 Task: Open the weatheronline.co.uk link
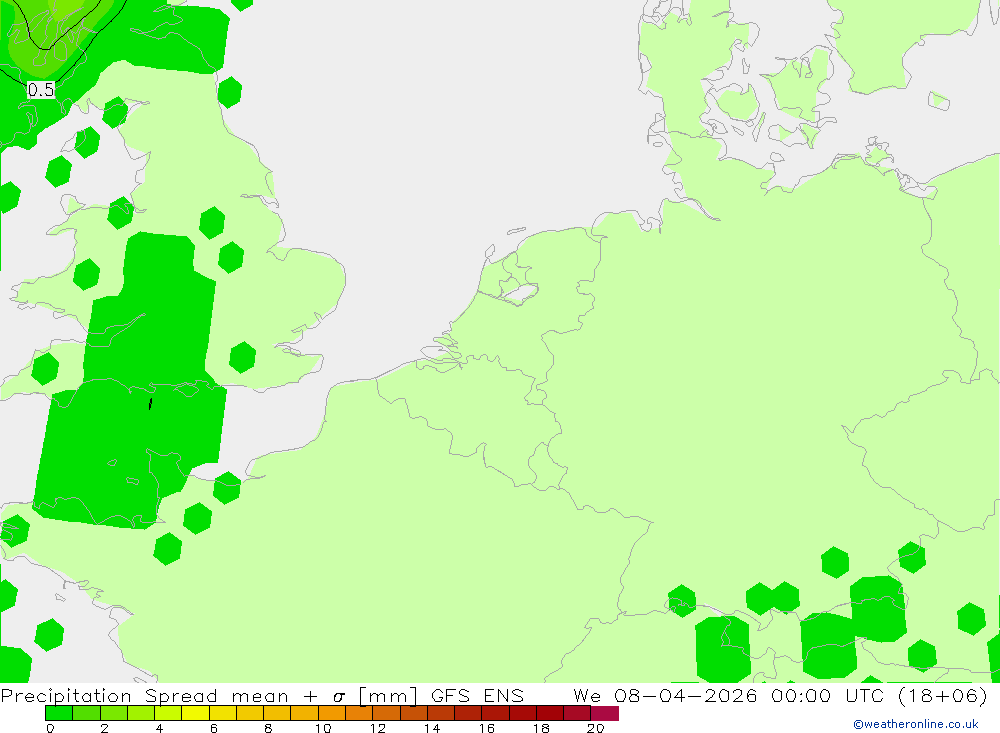tap(916, 724)
